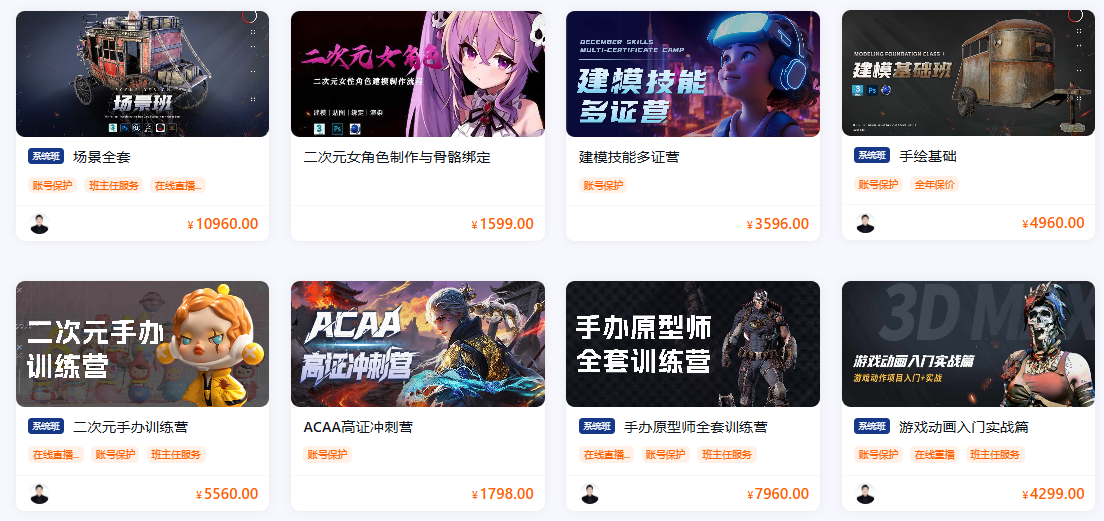Click 系统班 badge beside 场景全套
Viewport: 1104px width, 521px height.
[x=46, y=156]
